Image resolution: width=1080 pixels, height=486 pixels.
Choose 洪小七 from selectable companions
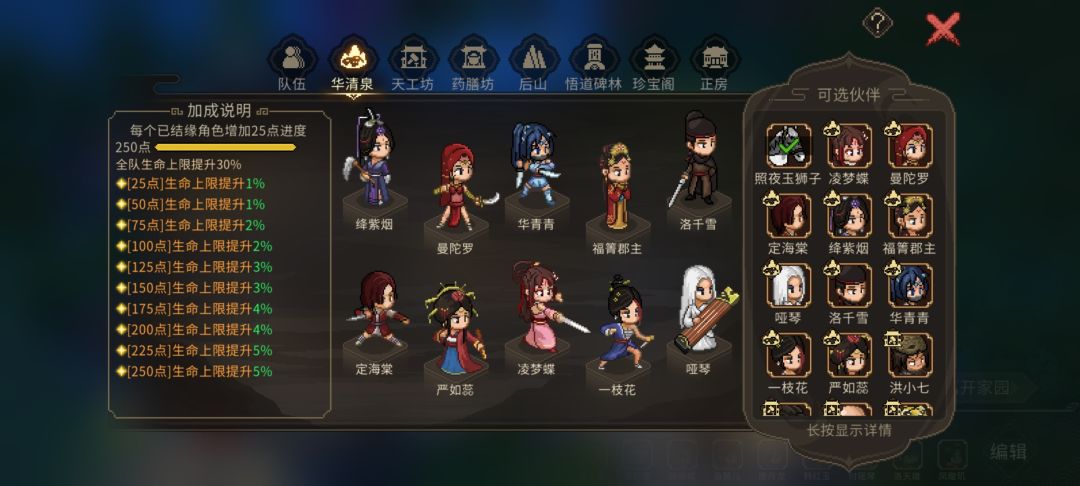910,355
